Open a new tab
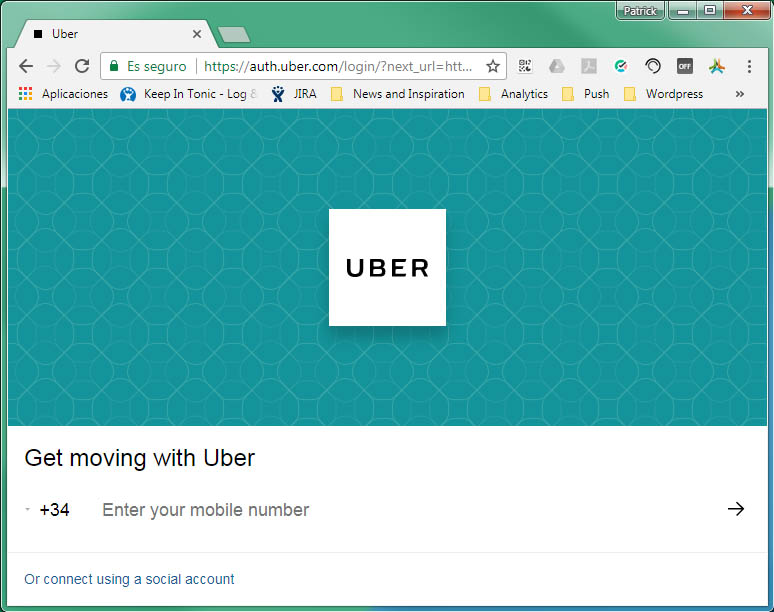This screenshot has height=612, width=774. pyautogui.click(x=233, y=35)
